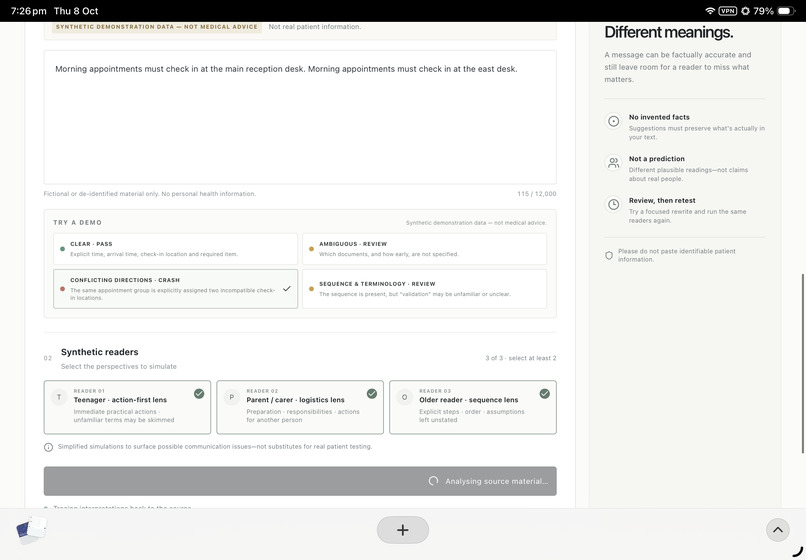Viewport: 806px width, 560px height.
Task: Toggle the Teenager - action-first lens card
Action: 127,407
